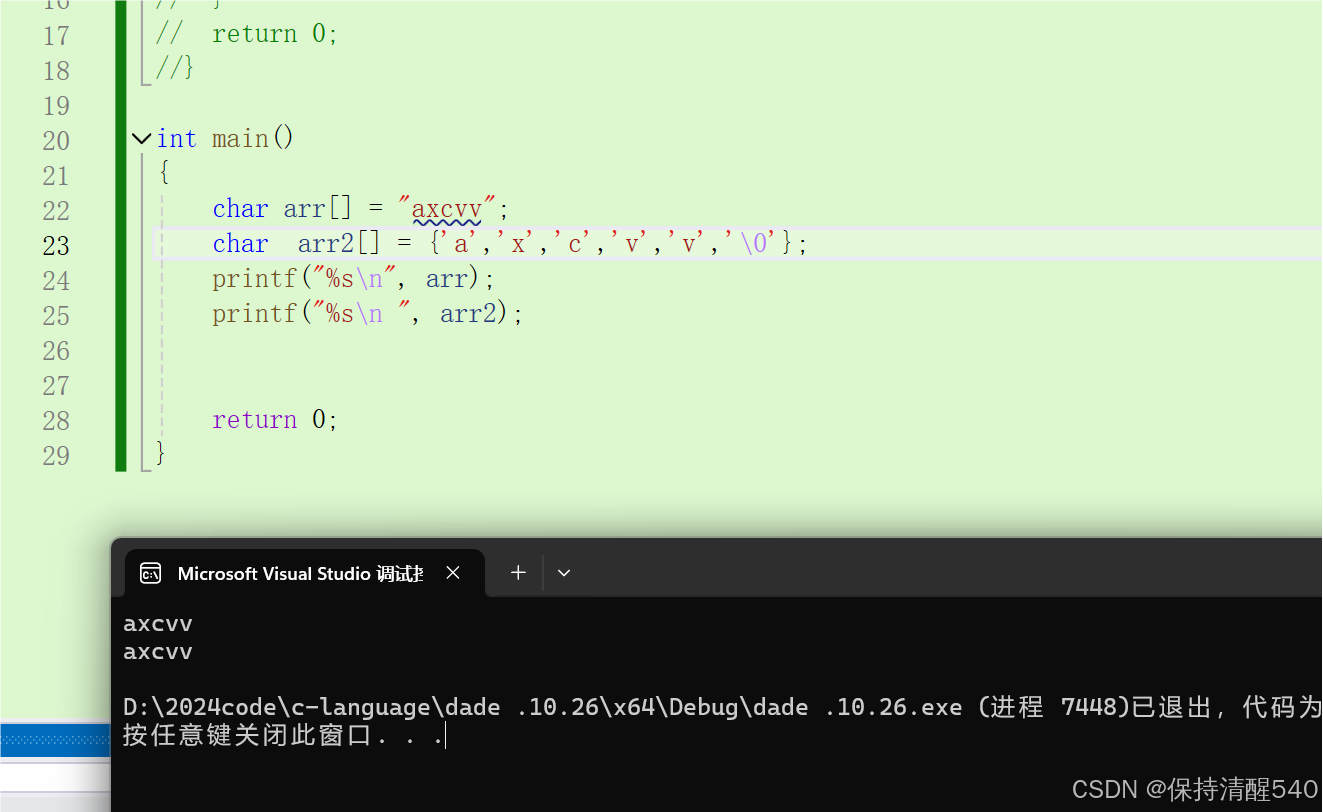This screenshot has height=812, width=1323.
Task: Click the closing brace on line 29
Action: pyautogui.click(x=160, y=454)
